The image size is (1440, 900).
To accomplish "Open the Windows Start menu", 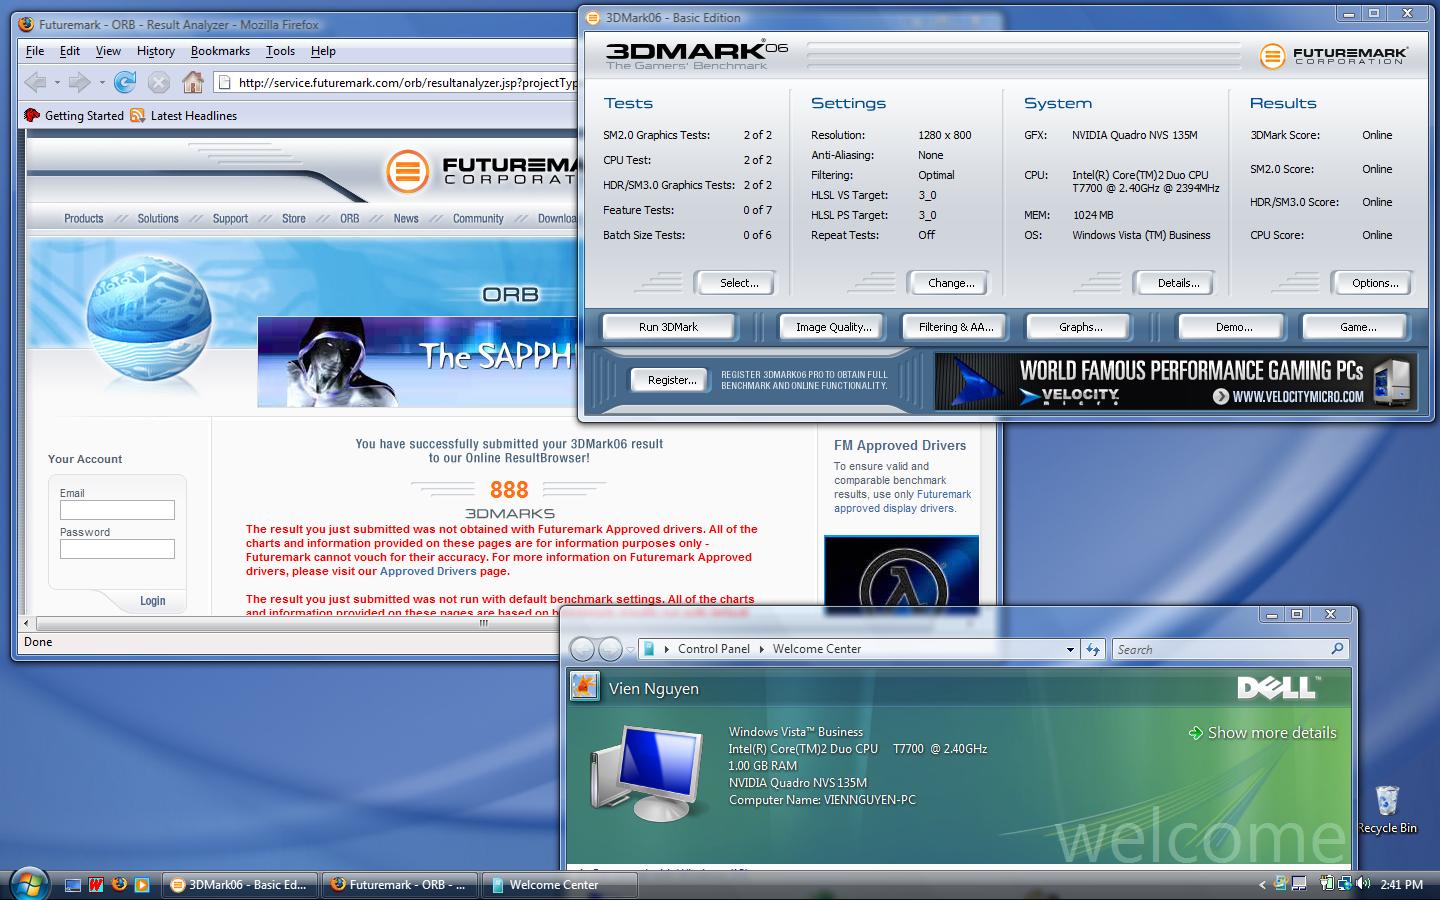I will 29,882.
